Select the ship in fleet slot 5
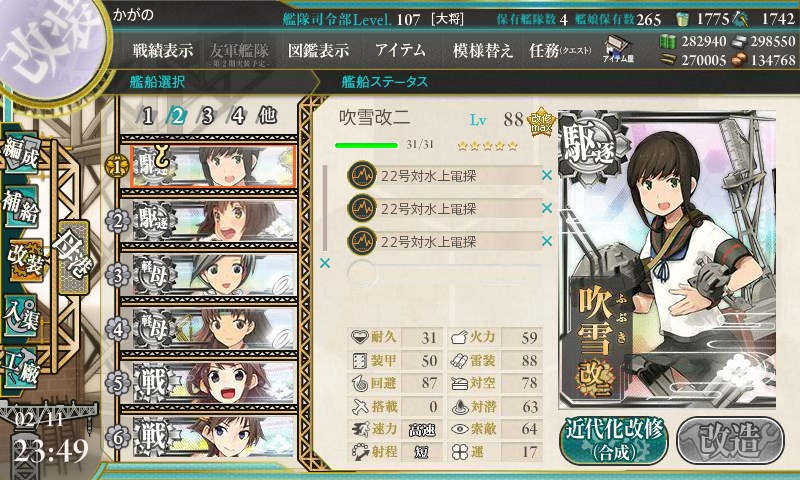The height and width of the screenshot is (480, 800). tap(213, 383)
